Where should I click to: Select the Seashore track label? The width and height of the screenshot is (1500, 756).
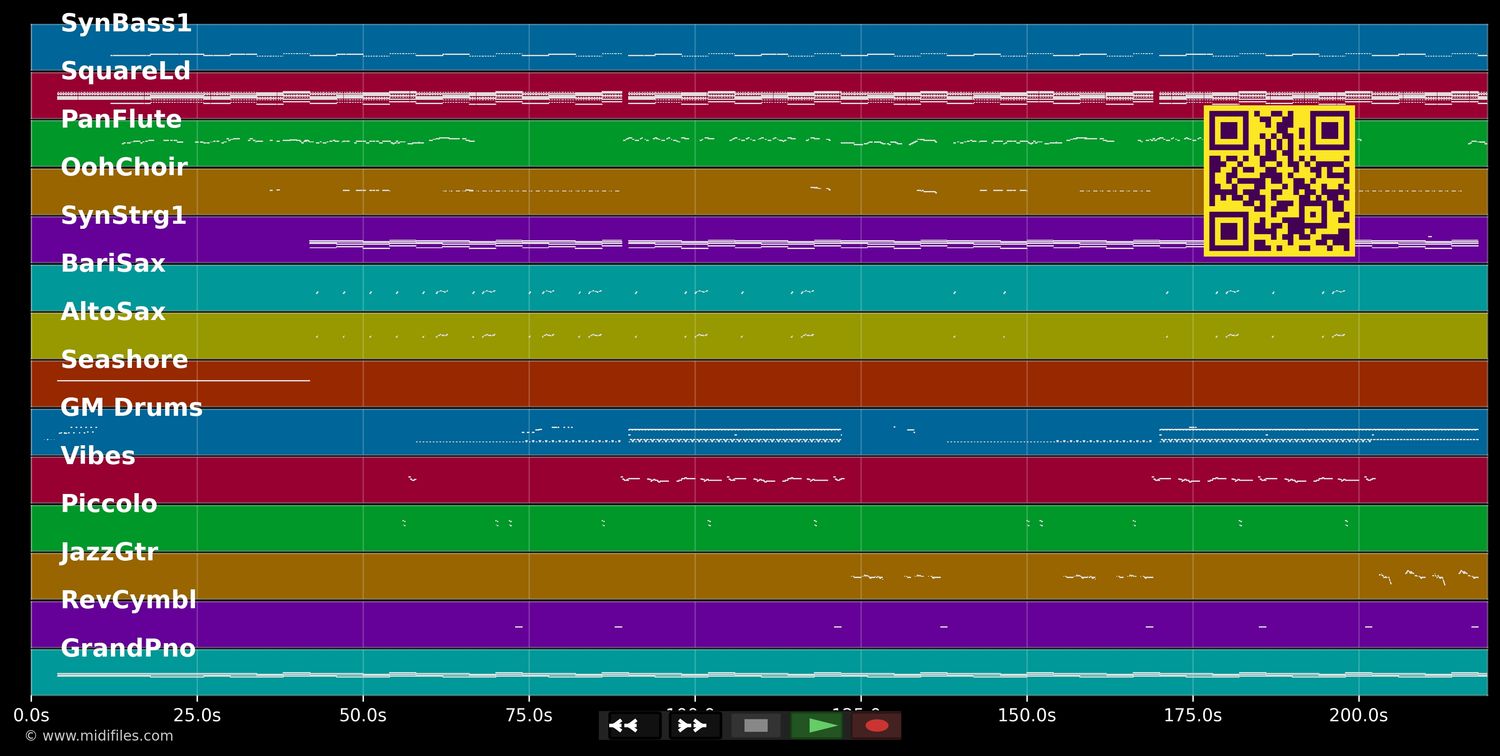(x=124, y=360)
